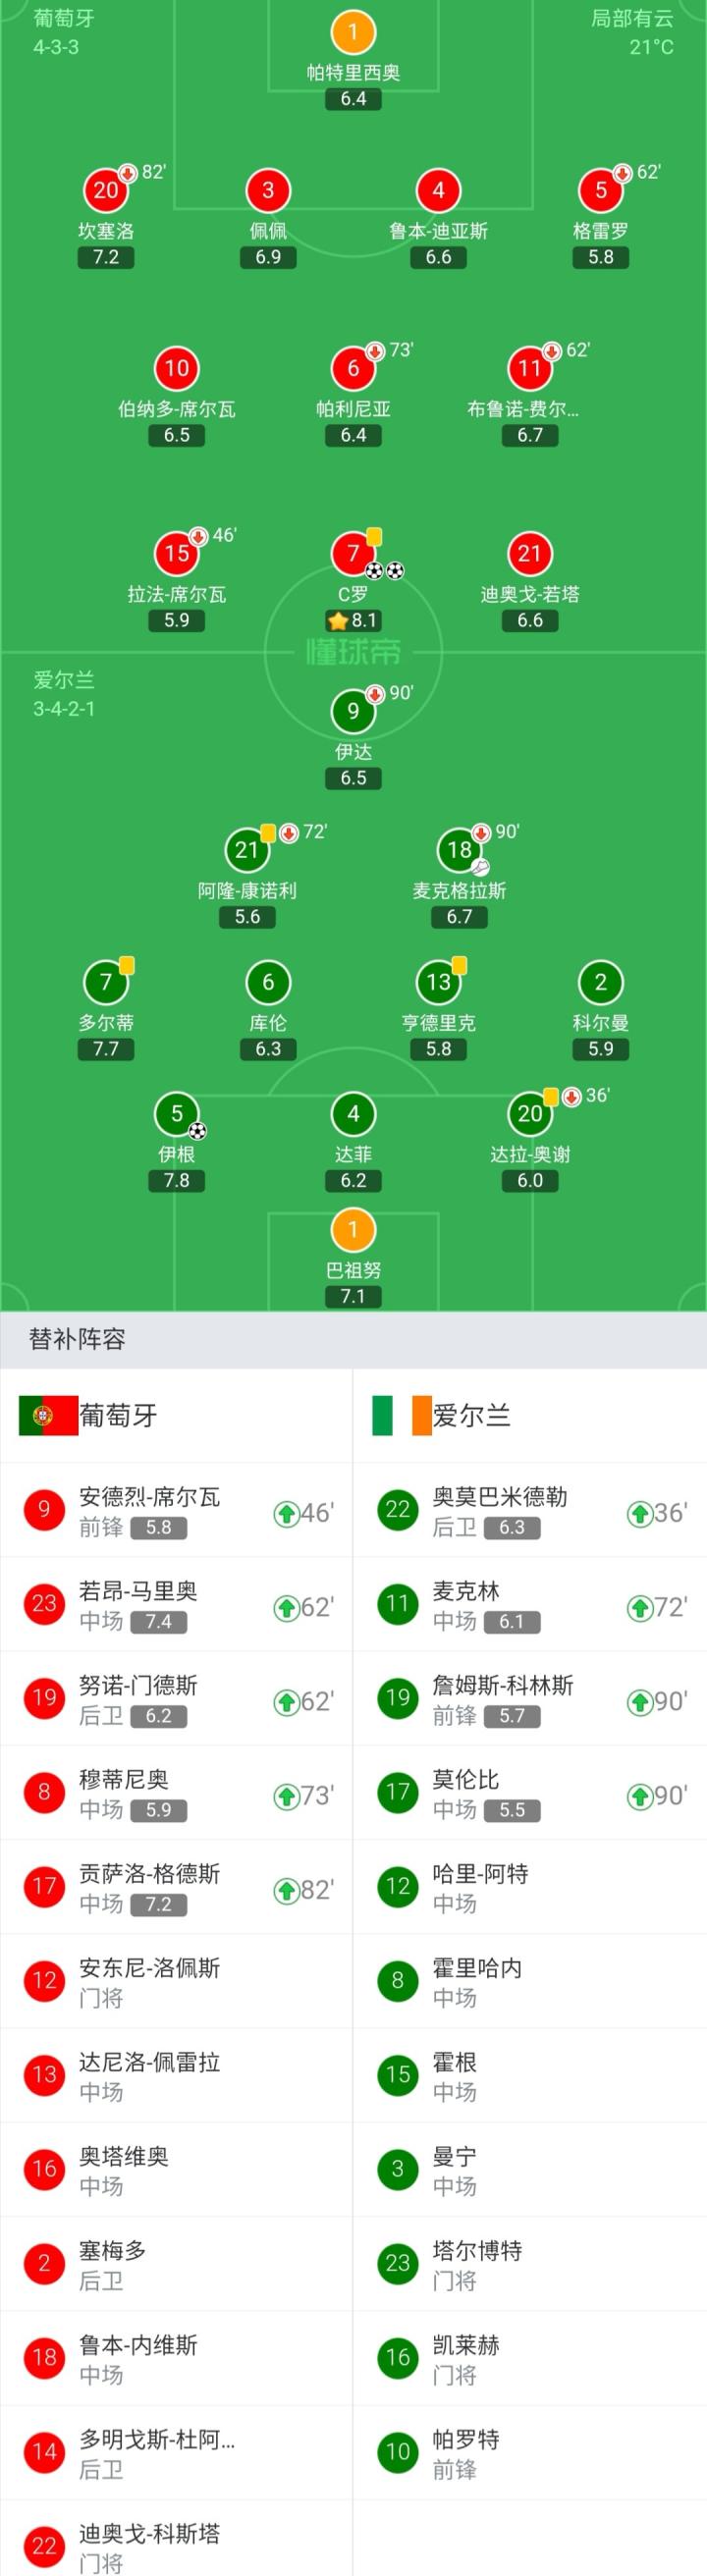707x2576 pixels.
Task: Open 多尔蒂's number 7 green icon
Action: (106, 983)
